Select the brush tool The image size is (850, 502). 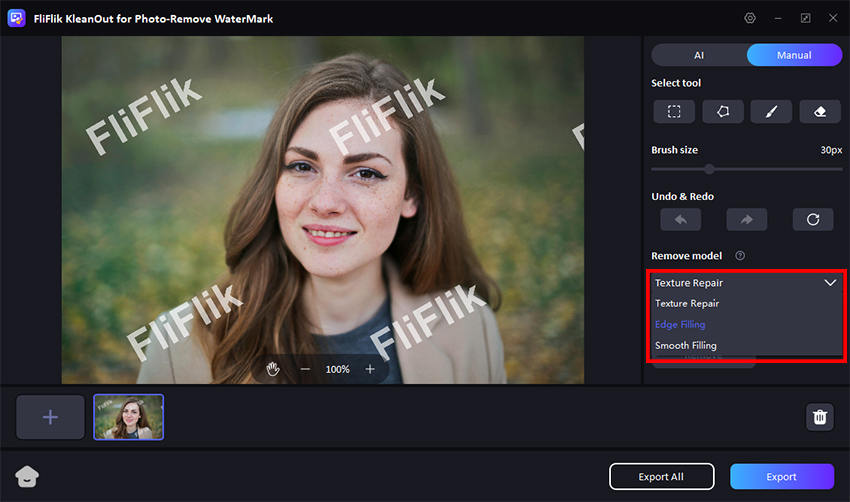(771, 111)
